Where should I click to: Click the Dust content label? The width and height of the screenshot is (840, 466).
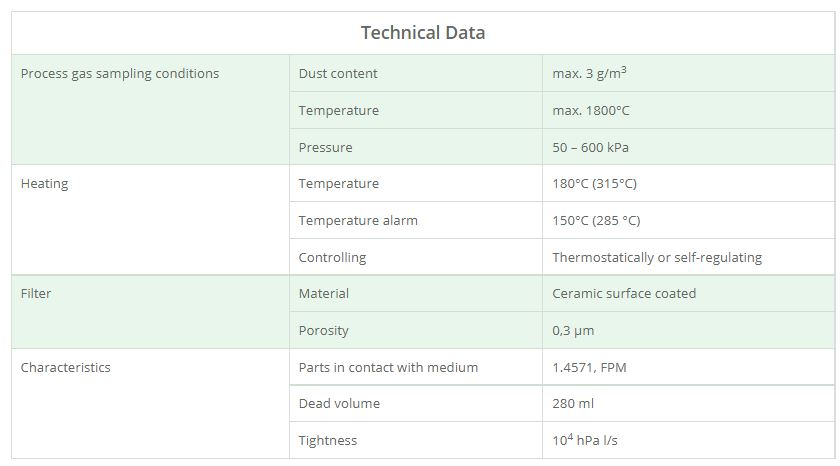click(338, 74)
